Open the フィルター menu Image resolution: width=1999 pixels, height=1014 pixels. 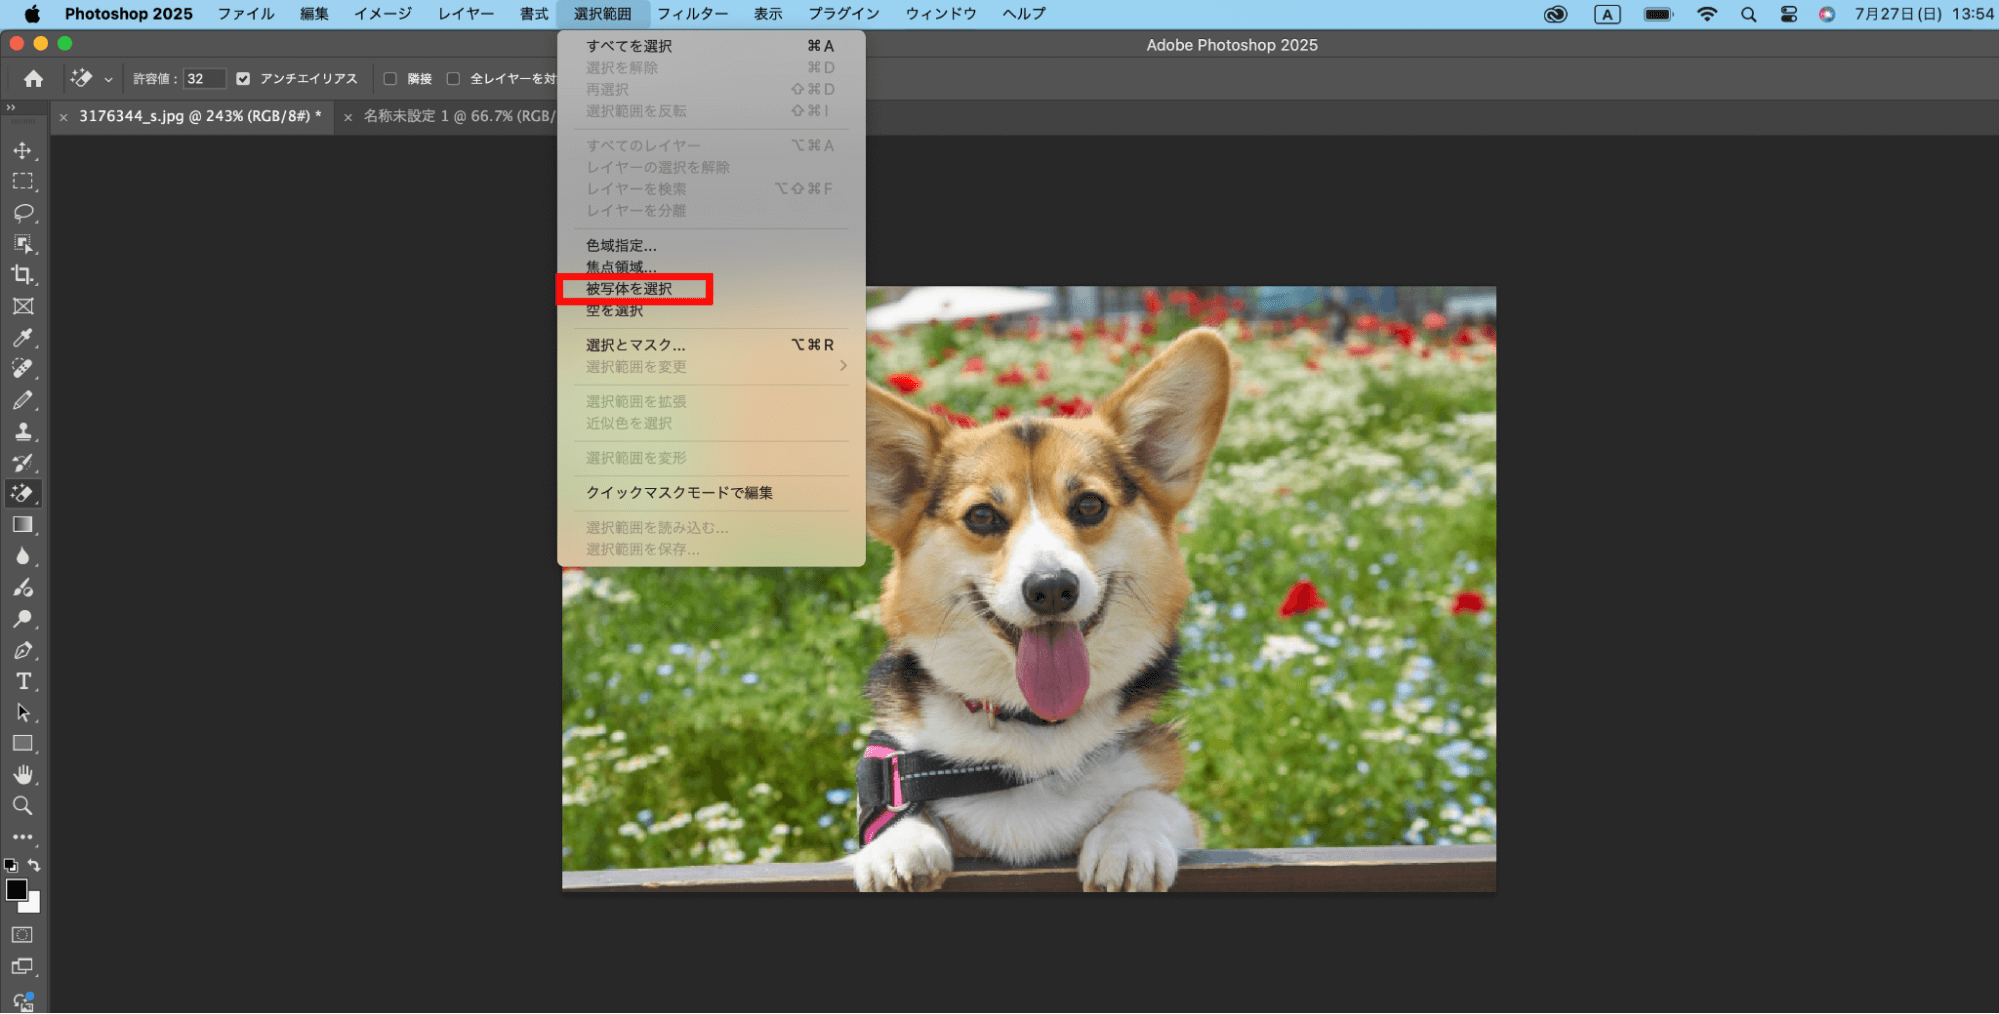[x=692, y=14]
